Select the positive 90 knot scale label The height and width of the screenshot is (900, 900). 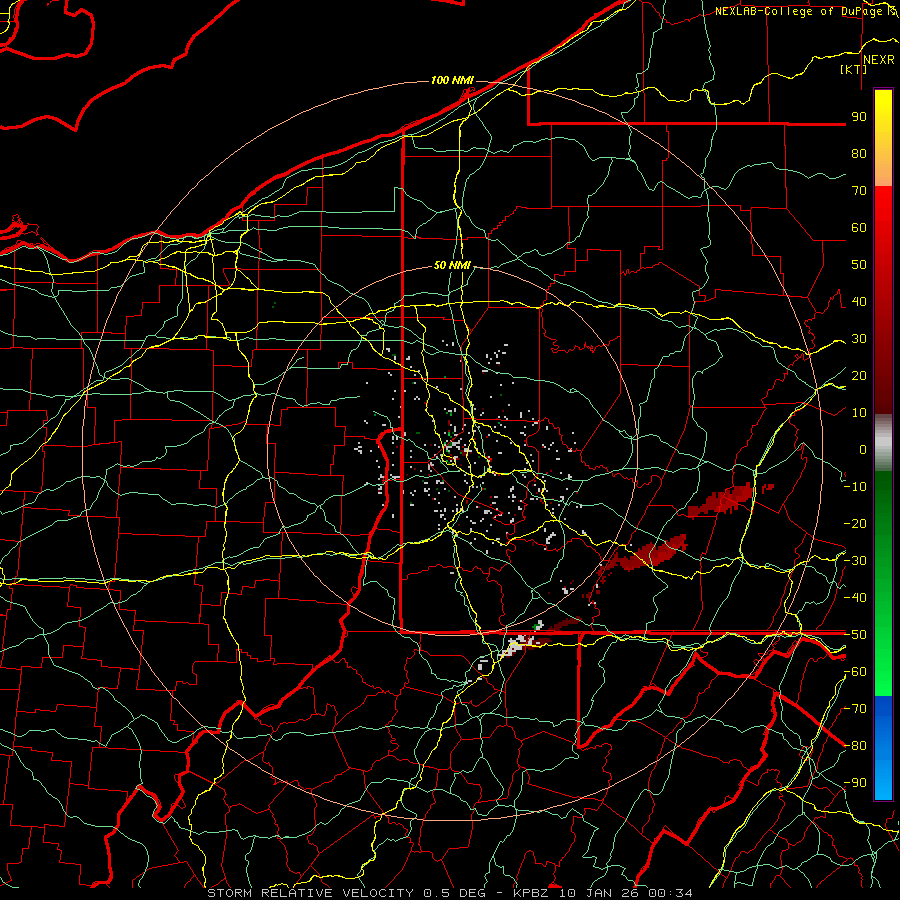click(x=859, y=117)
